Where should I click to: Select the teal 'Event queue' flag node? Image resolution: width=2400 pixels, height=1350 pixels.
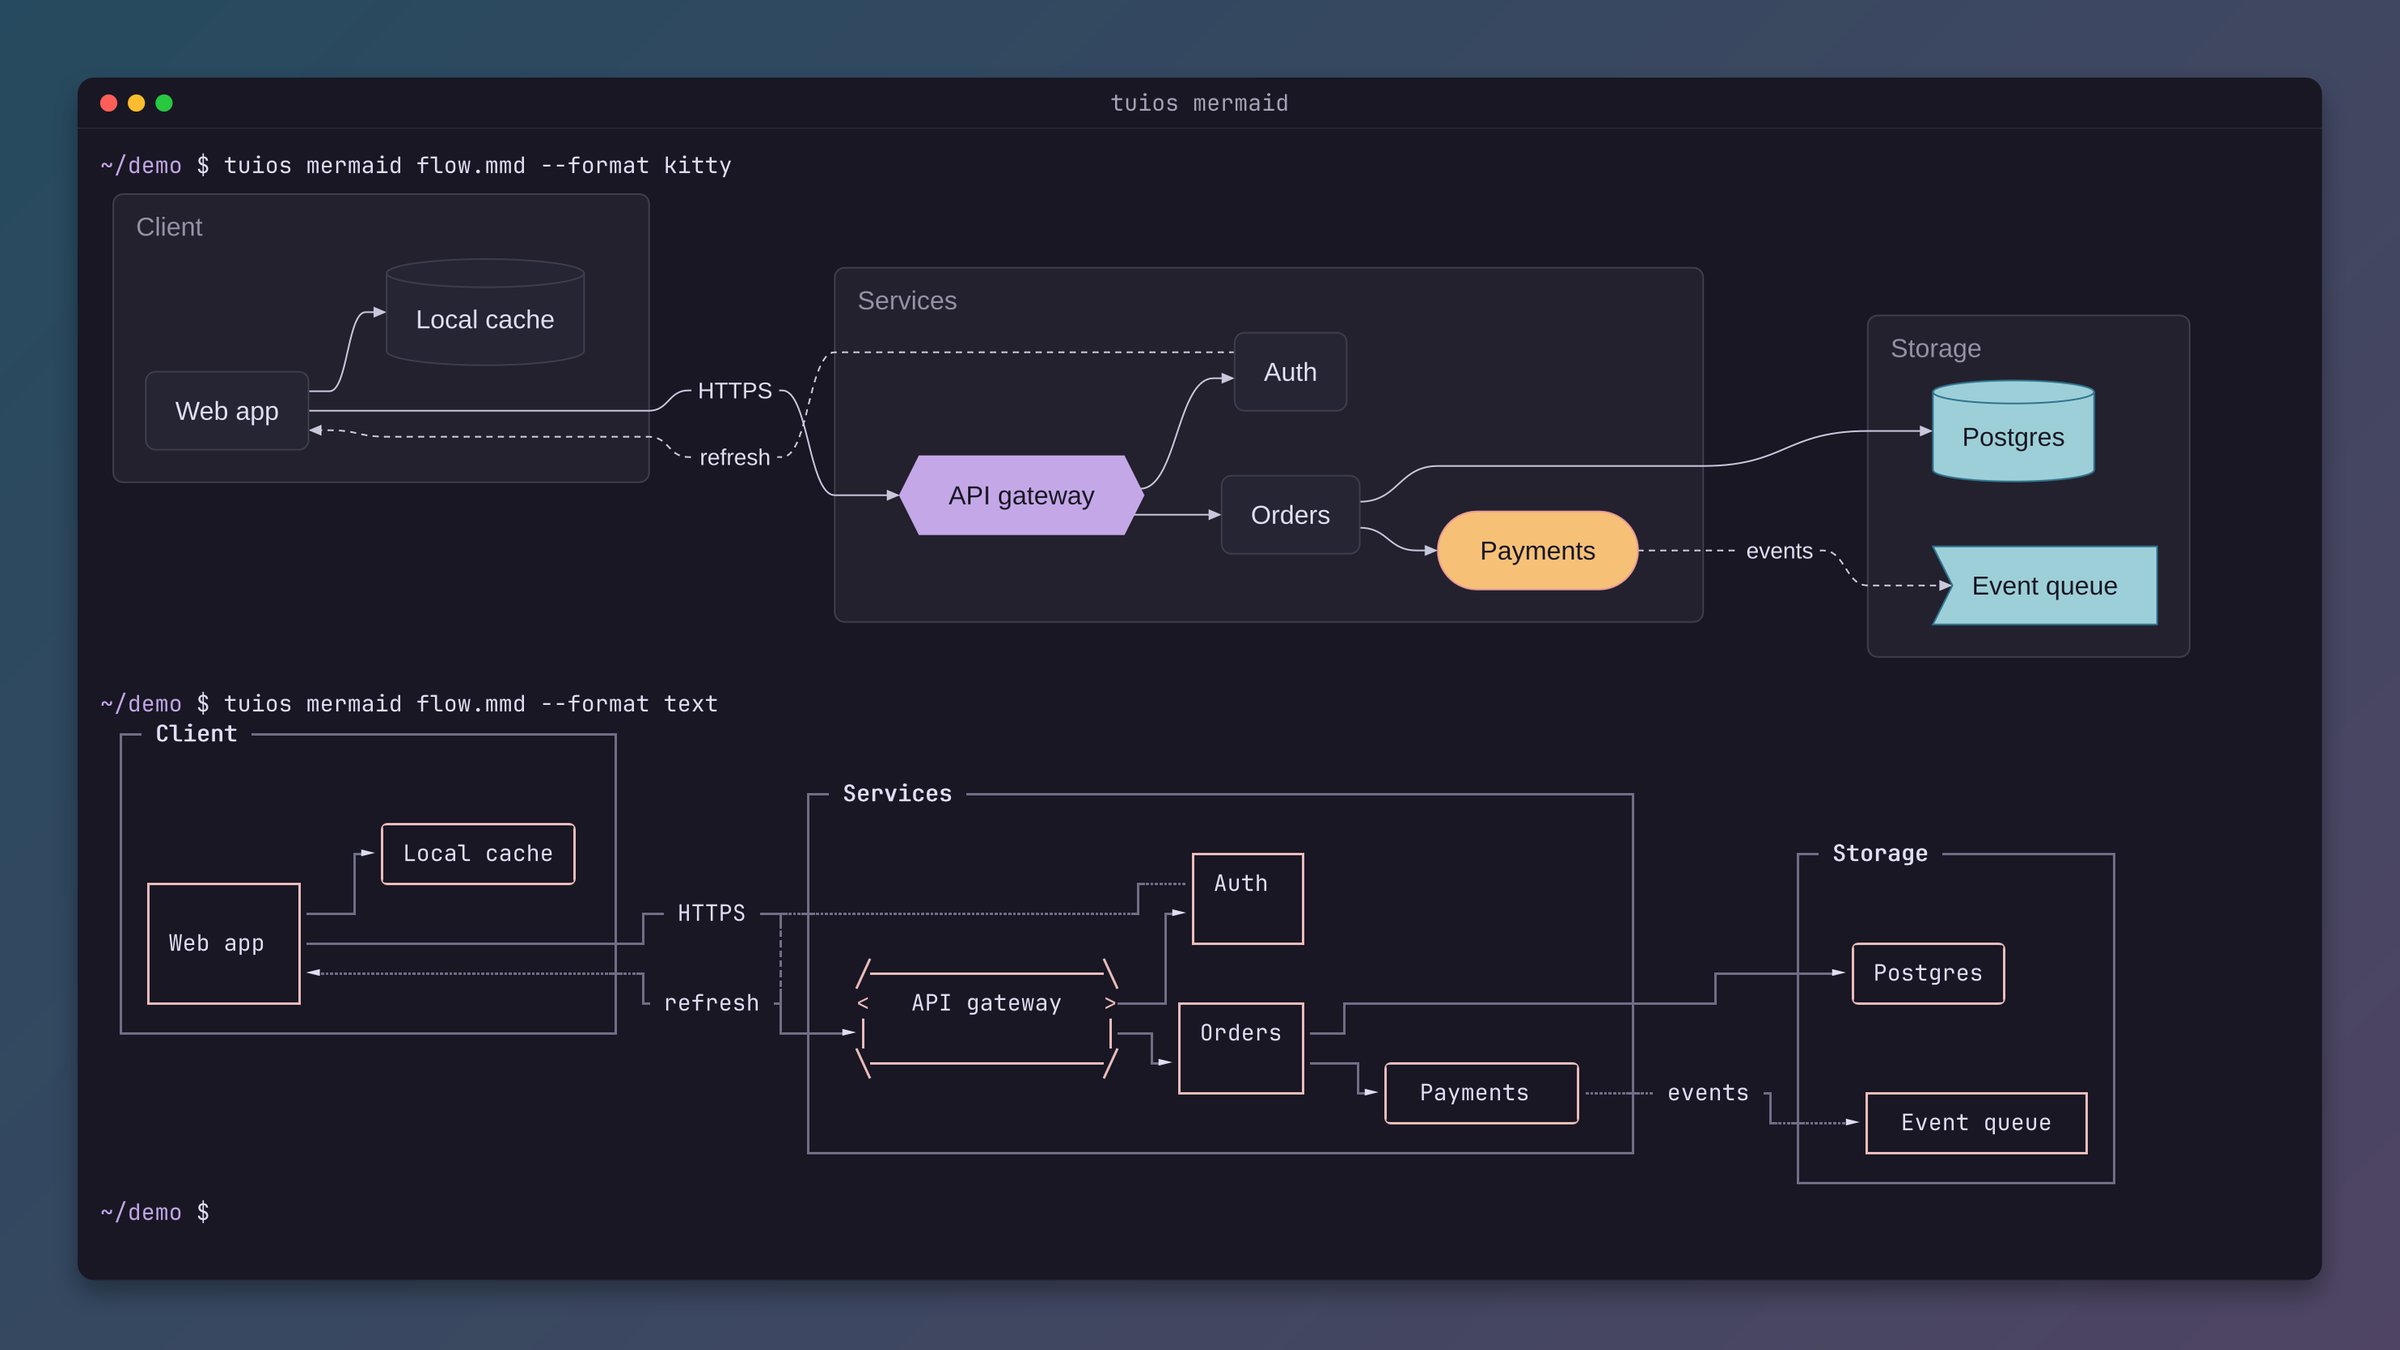point(2044,586)
